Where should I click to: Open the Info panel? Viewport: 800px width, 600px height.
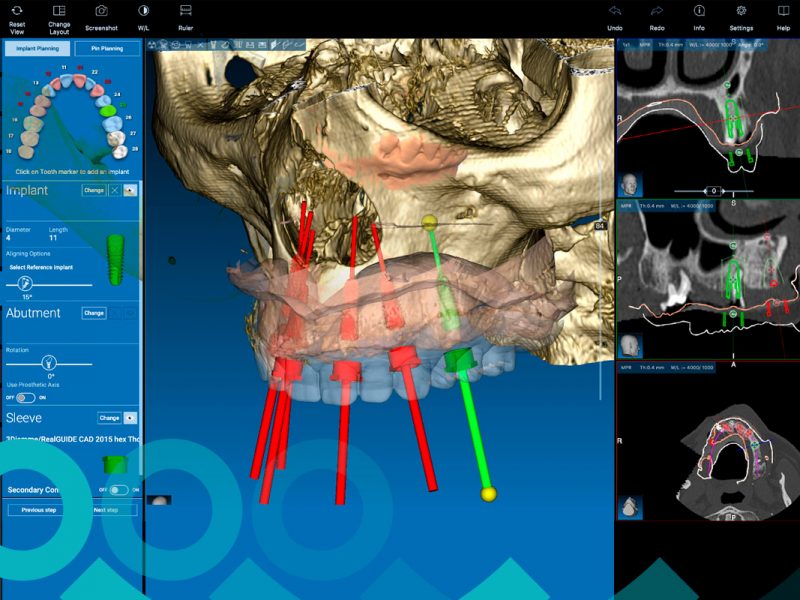[x=699, y=11]
